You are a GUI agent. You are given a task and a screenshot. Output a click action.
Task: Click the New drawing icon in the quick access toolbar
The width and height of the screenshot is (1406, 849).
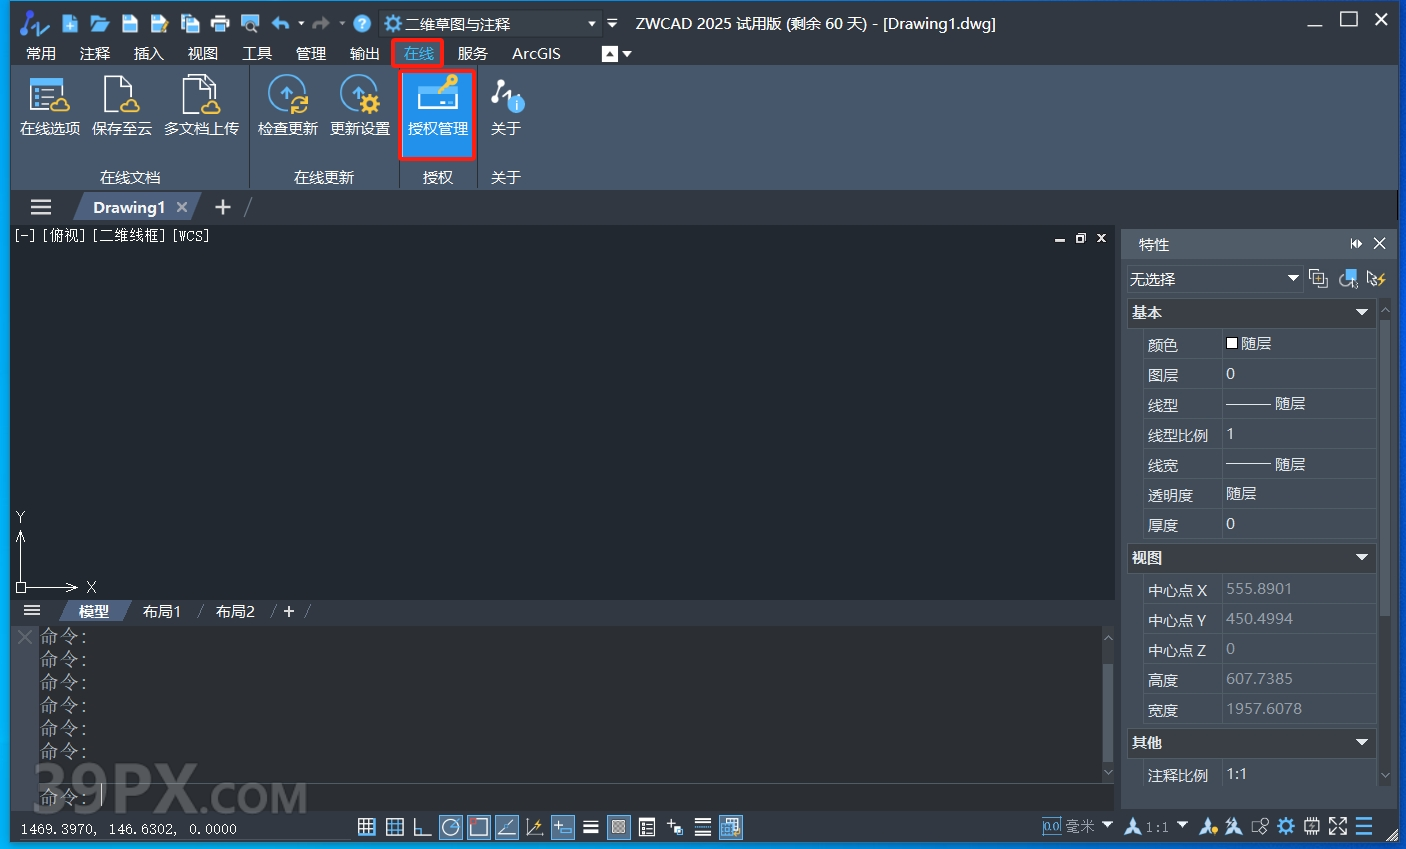click(69, 23)
